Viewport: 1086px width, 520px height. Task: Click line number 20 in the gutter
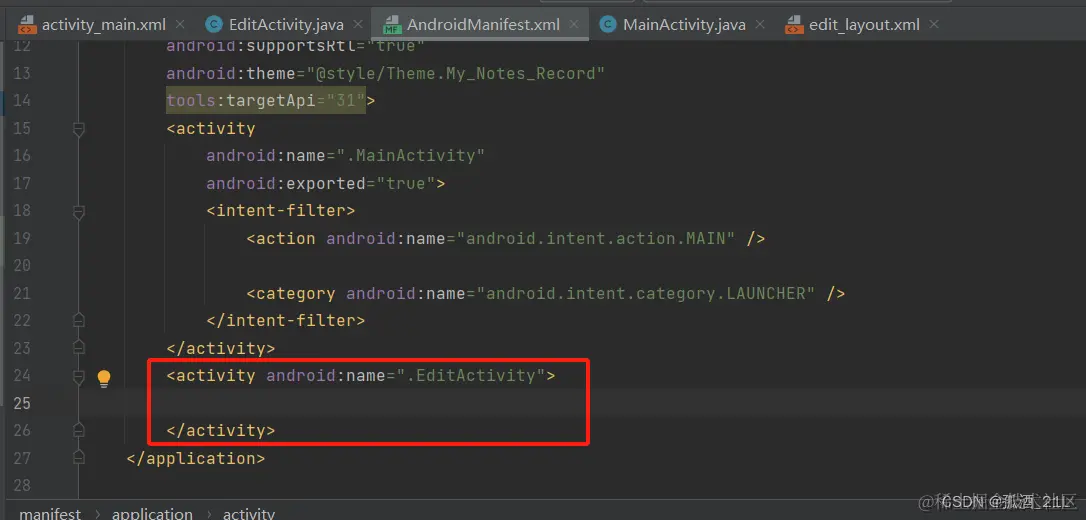(21, 265)
